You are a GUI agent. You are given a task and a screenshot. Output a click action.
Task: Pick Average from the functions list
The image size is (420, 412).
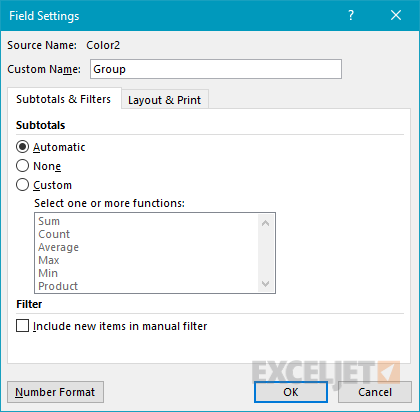point(58,247)
